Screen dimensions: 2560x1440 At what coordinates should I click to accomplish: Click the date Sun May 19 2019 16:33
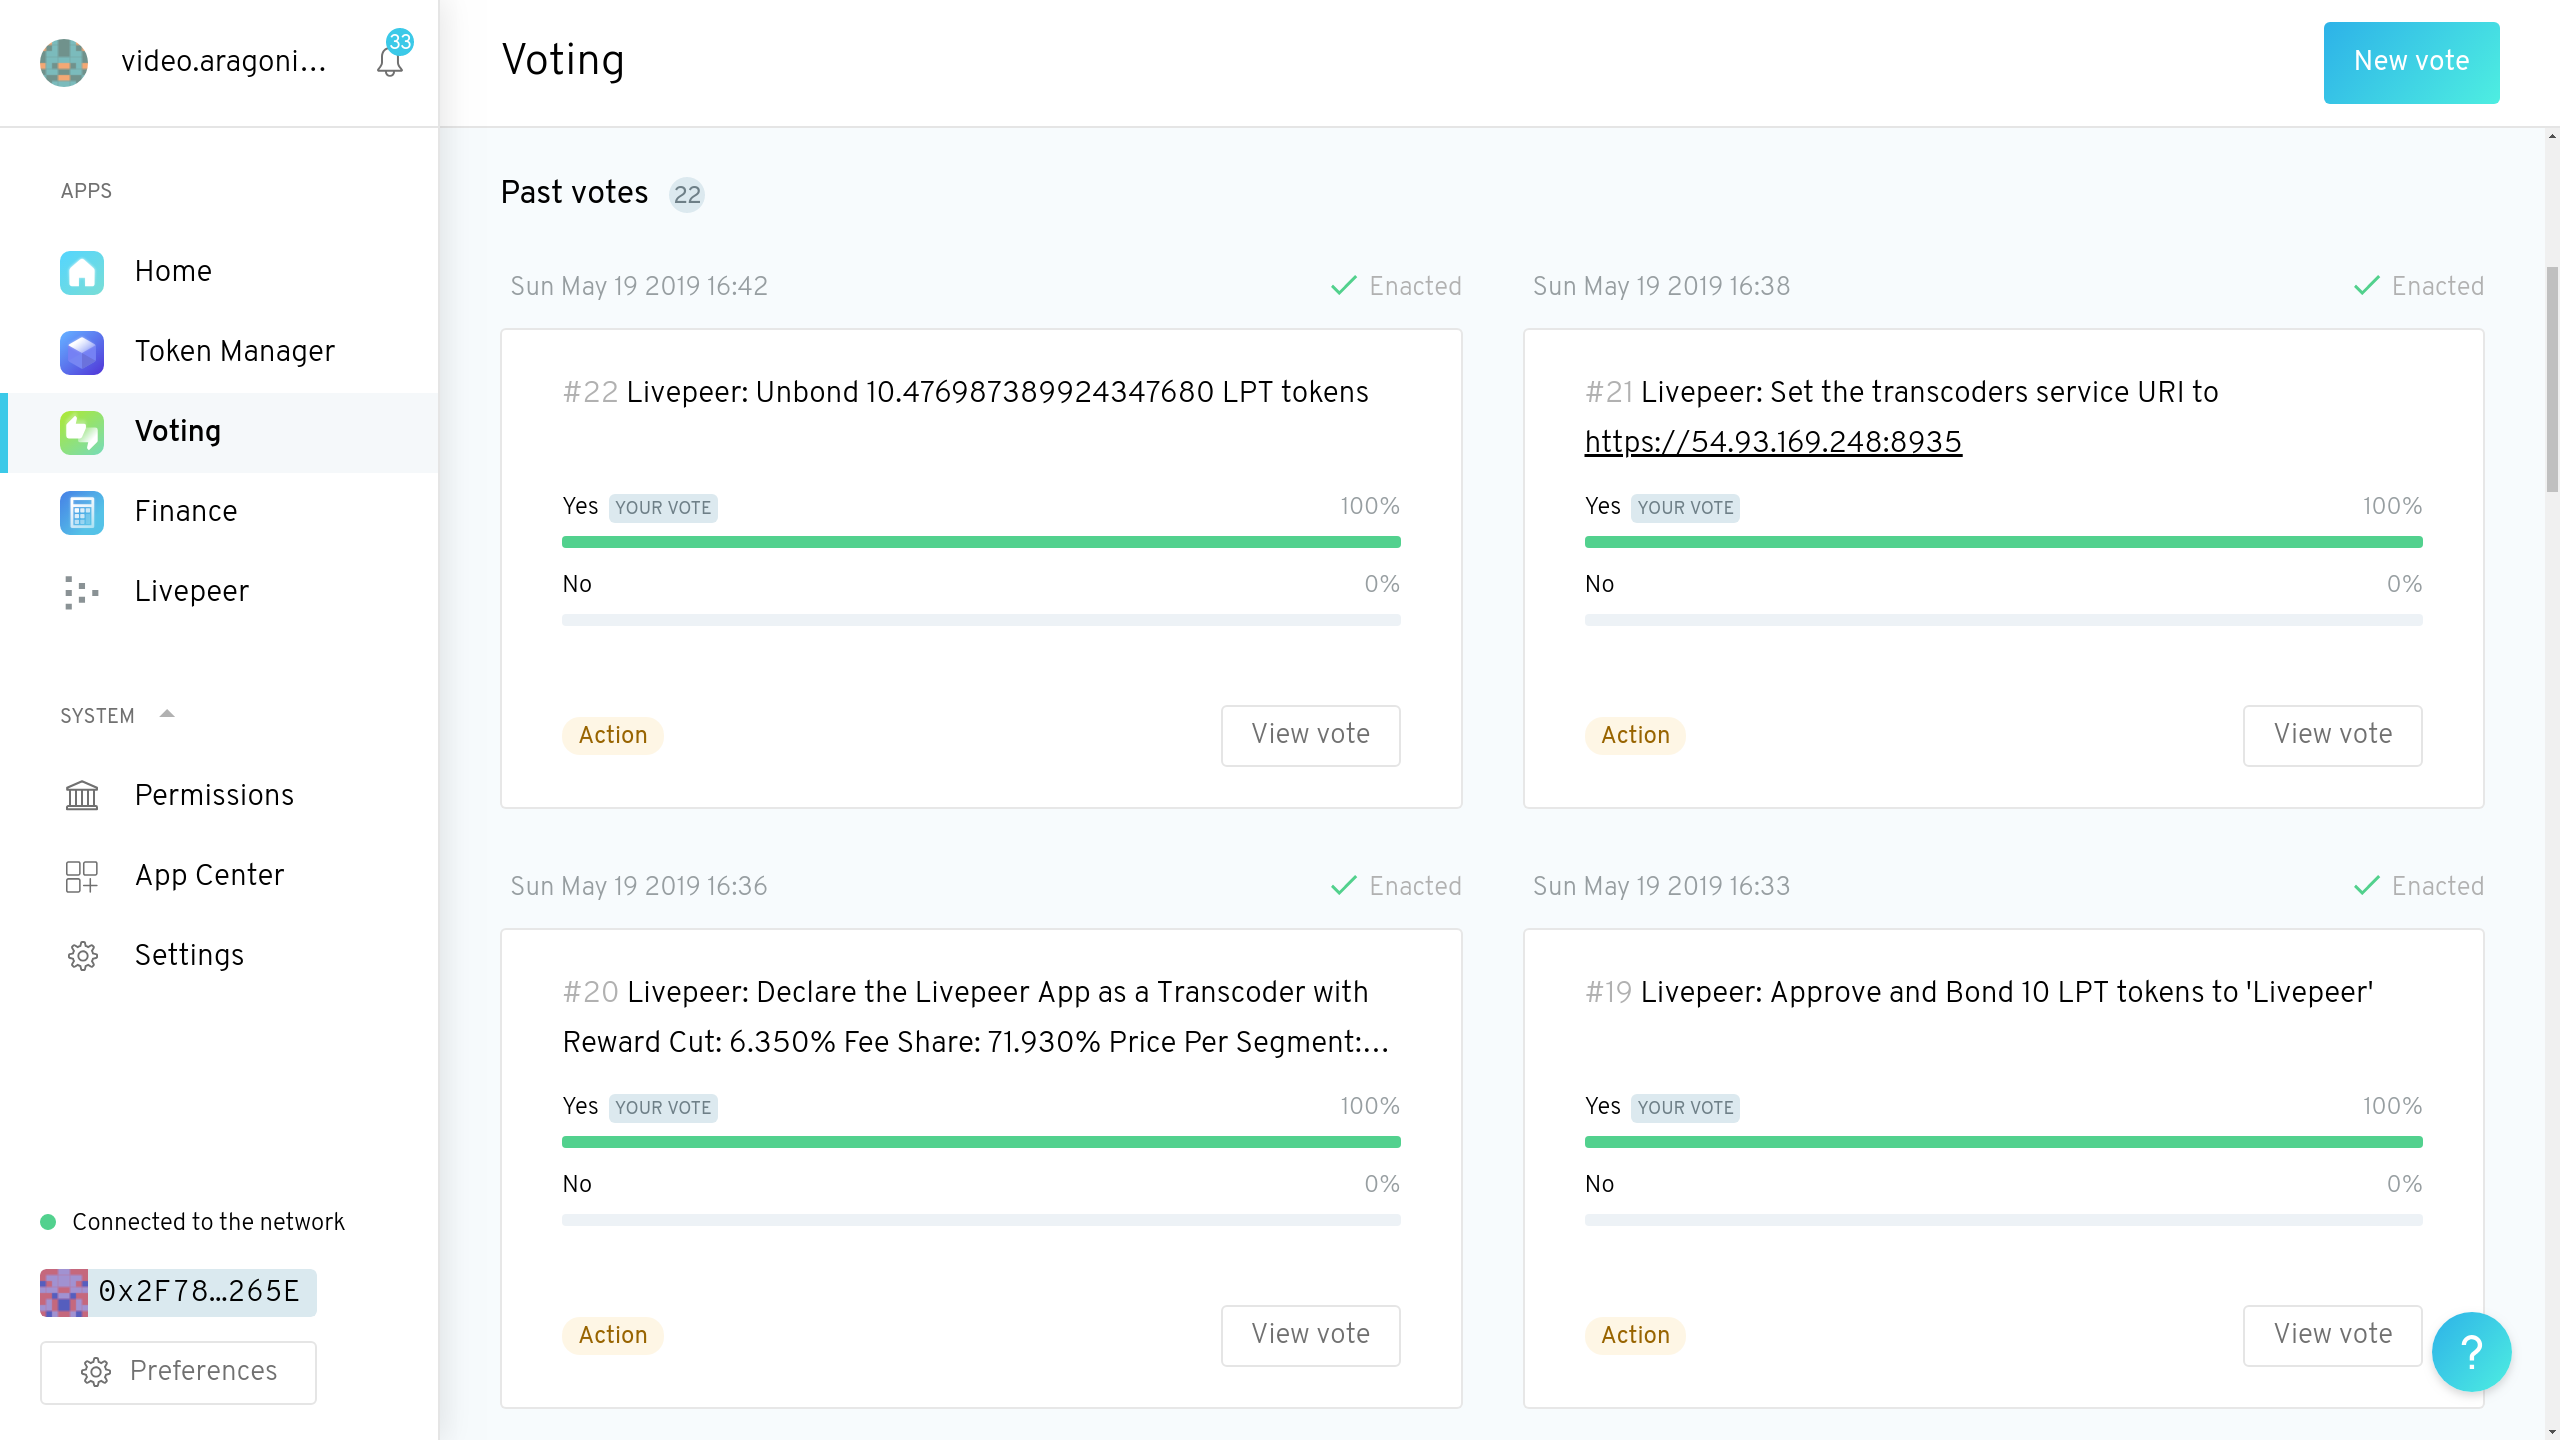point(1661,886)
